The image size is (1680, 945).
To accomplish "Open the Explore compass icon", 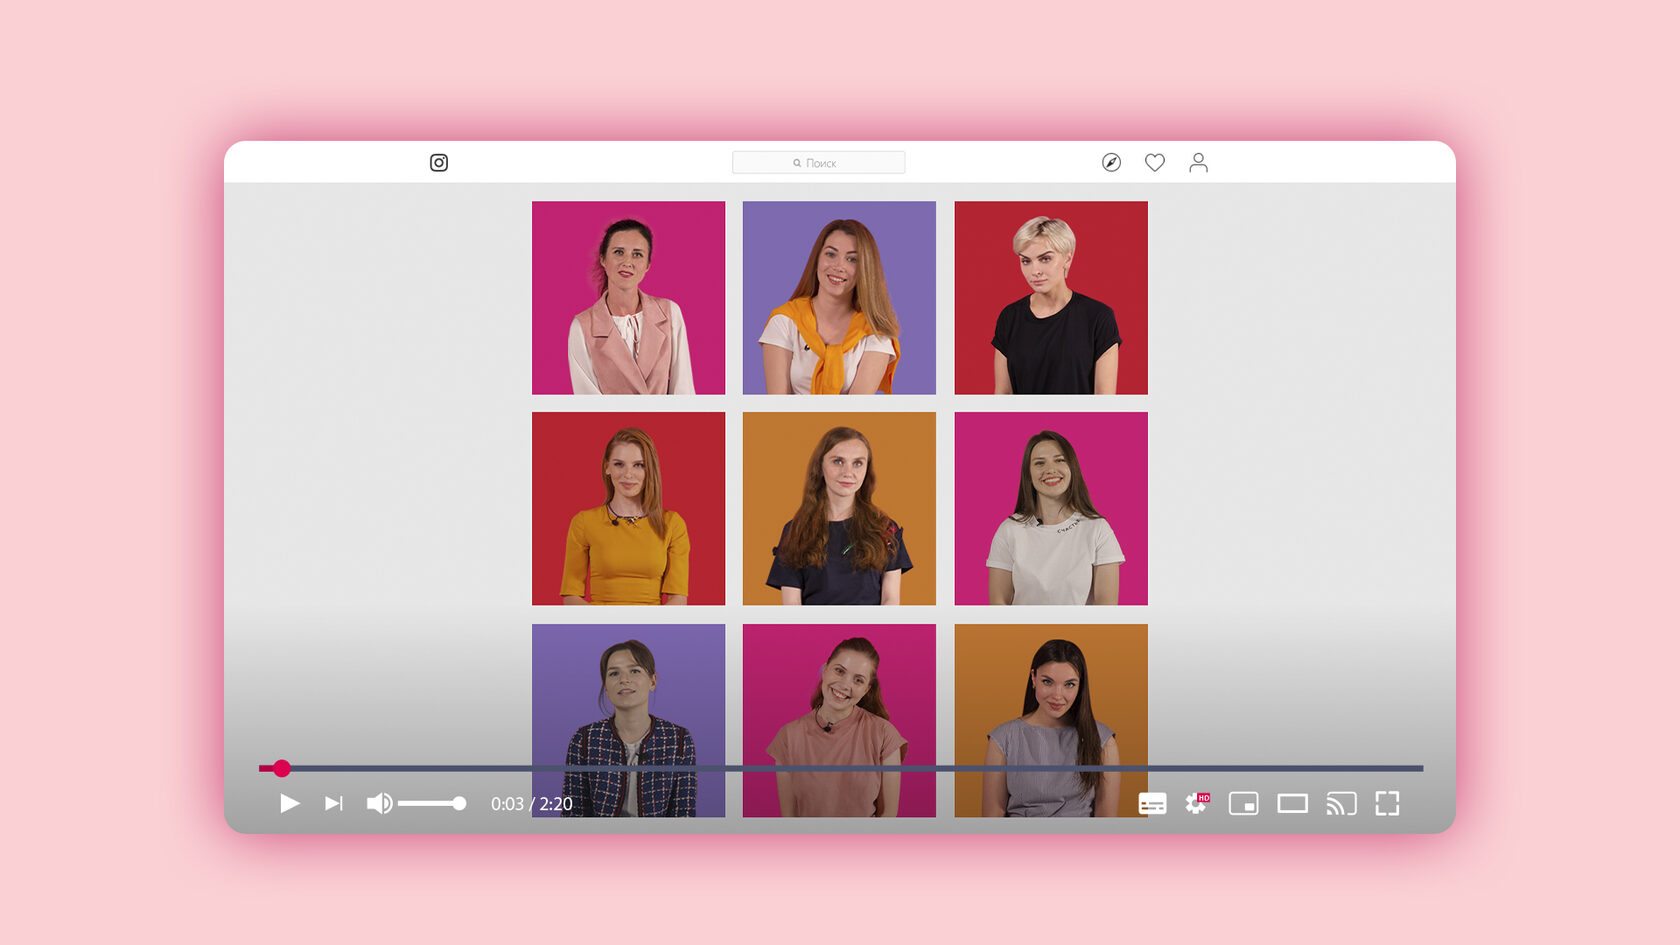I will (1111, 162).
